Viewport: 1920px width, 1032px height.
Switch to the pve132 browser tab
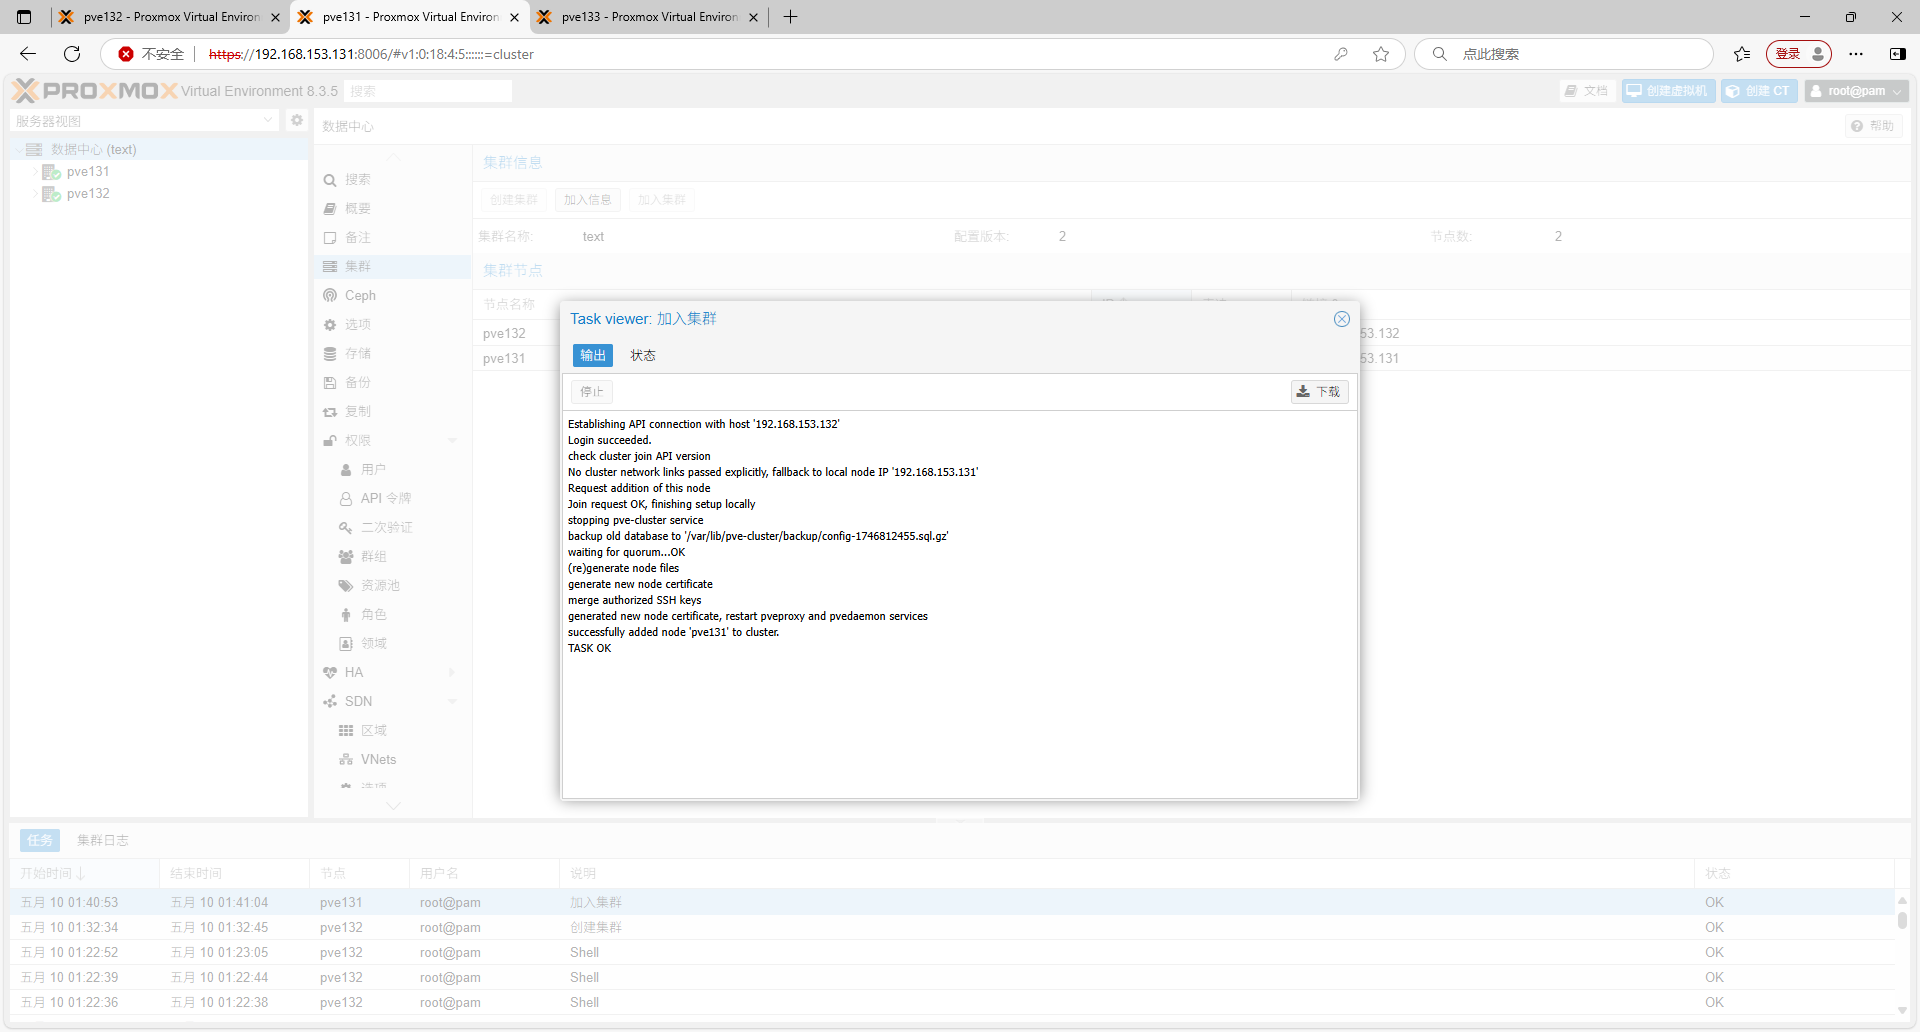coord(170,17)
